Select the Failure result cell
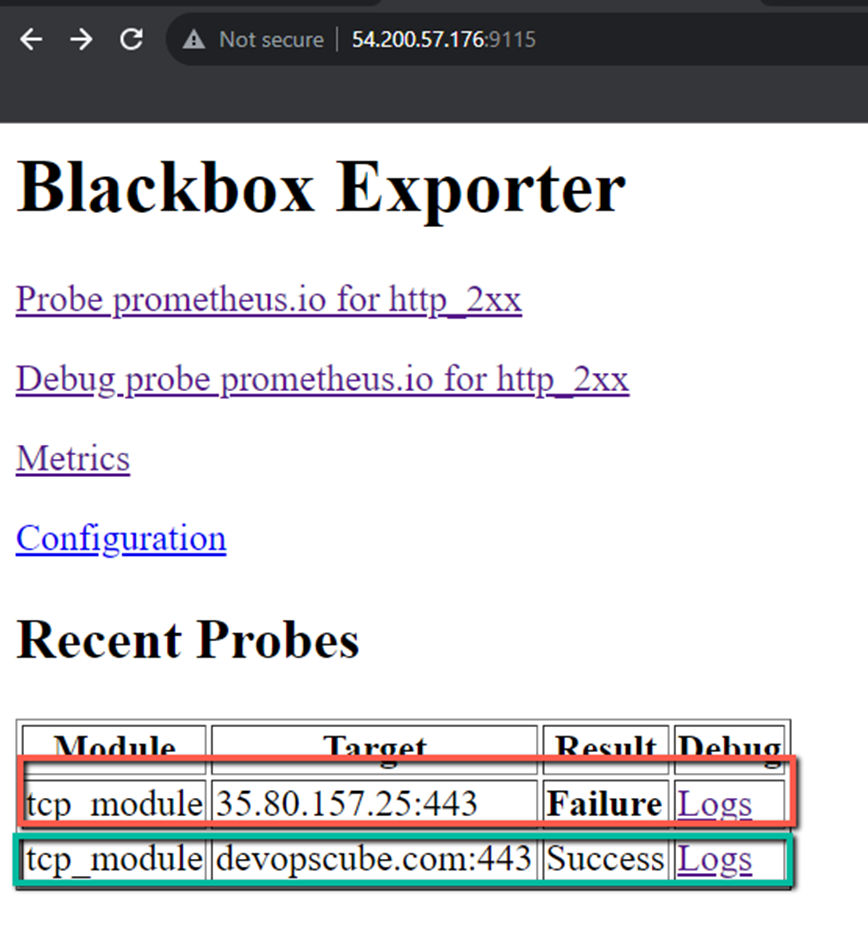The image size is (868, 950). [604, 803]
